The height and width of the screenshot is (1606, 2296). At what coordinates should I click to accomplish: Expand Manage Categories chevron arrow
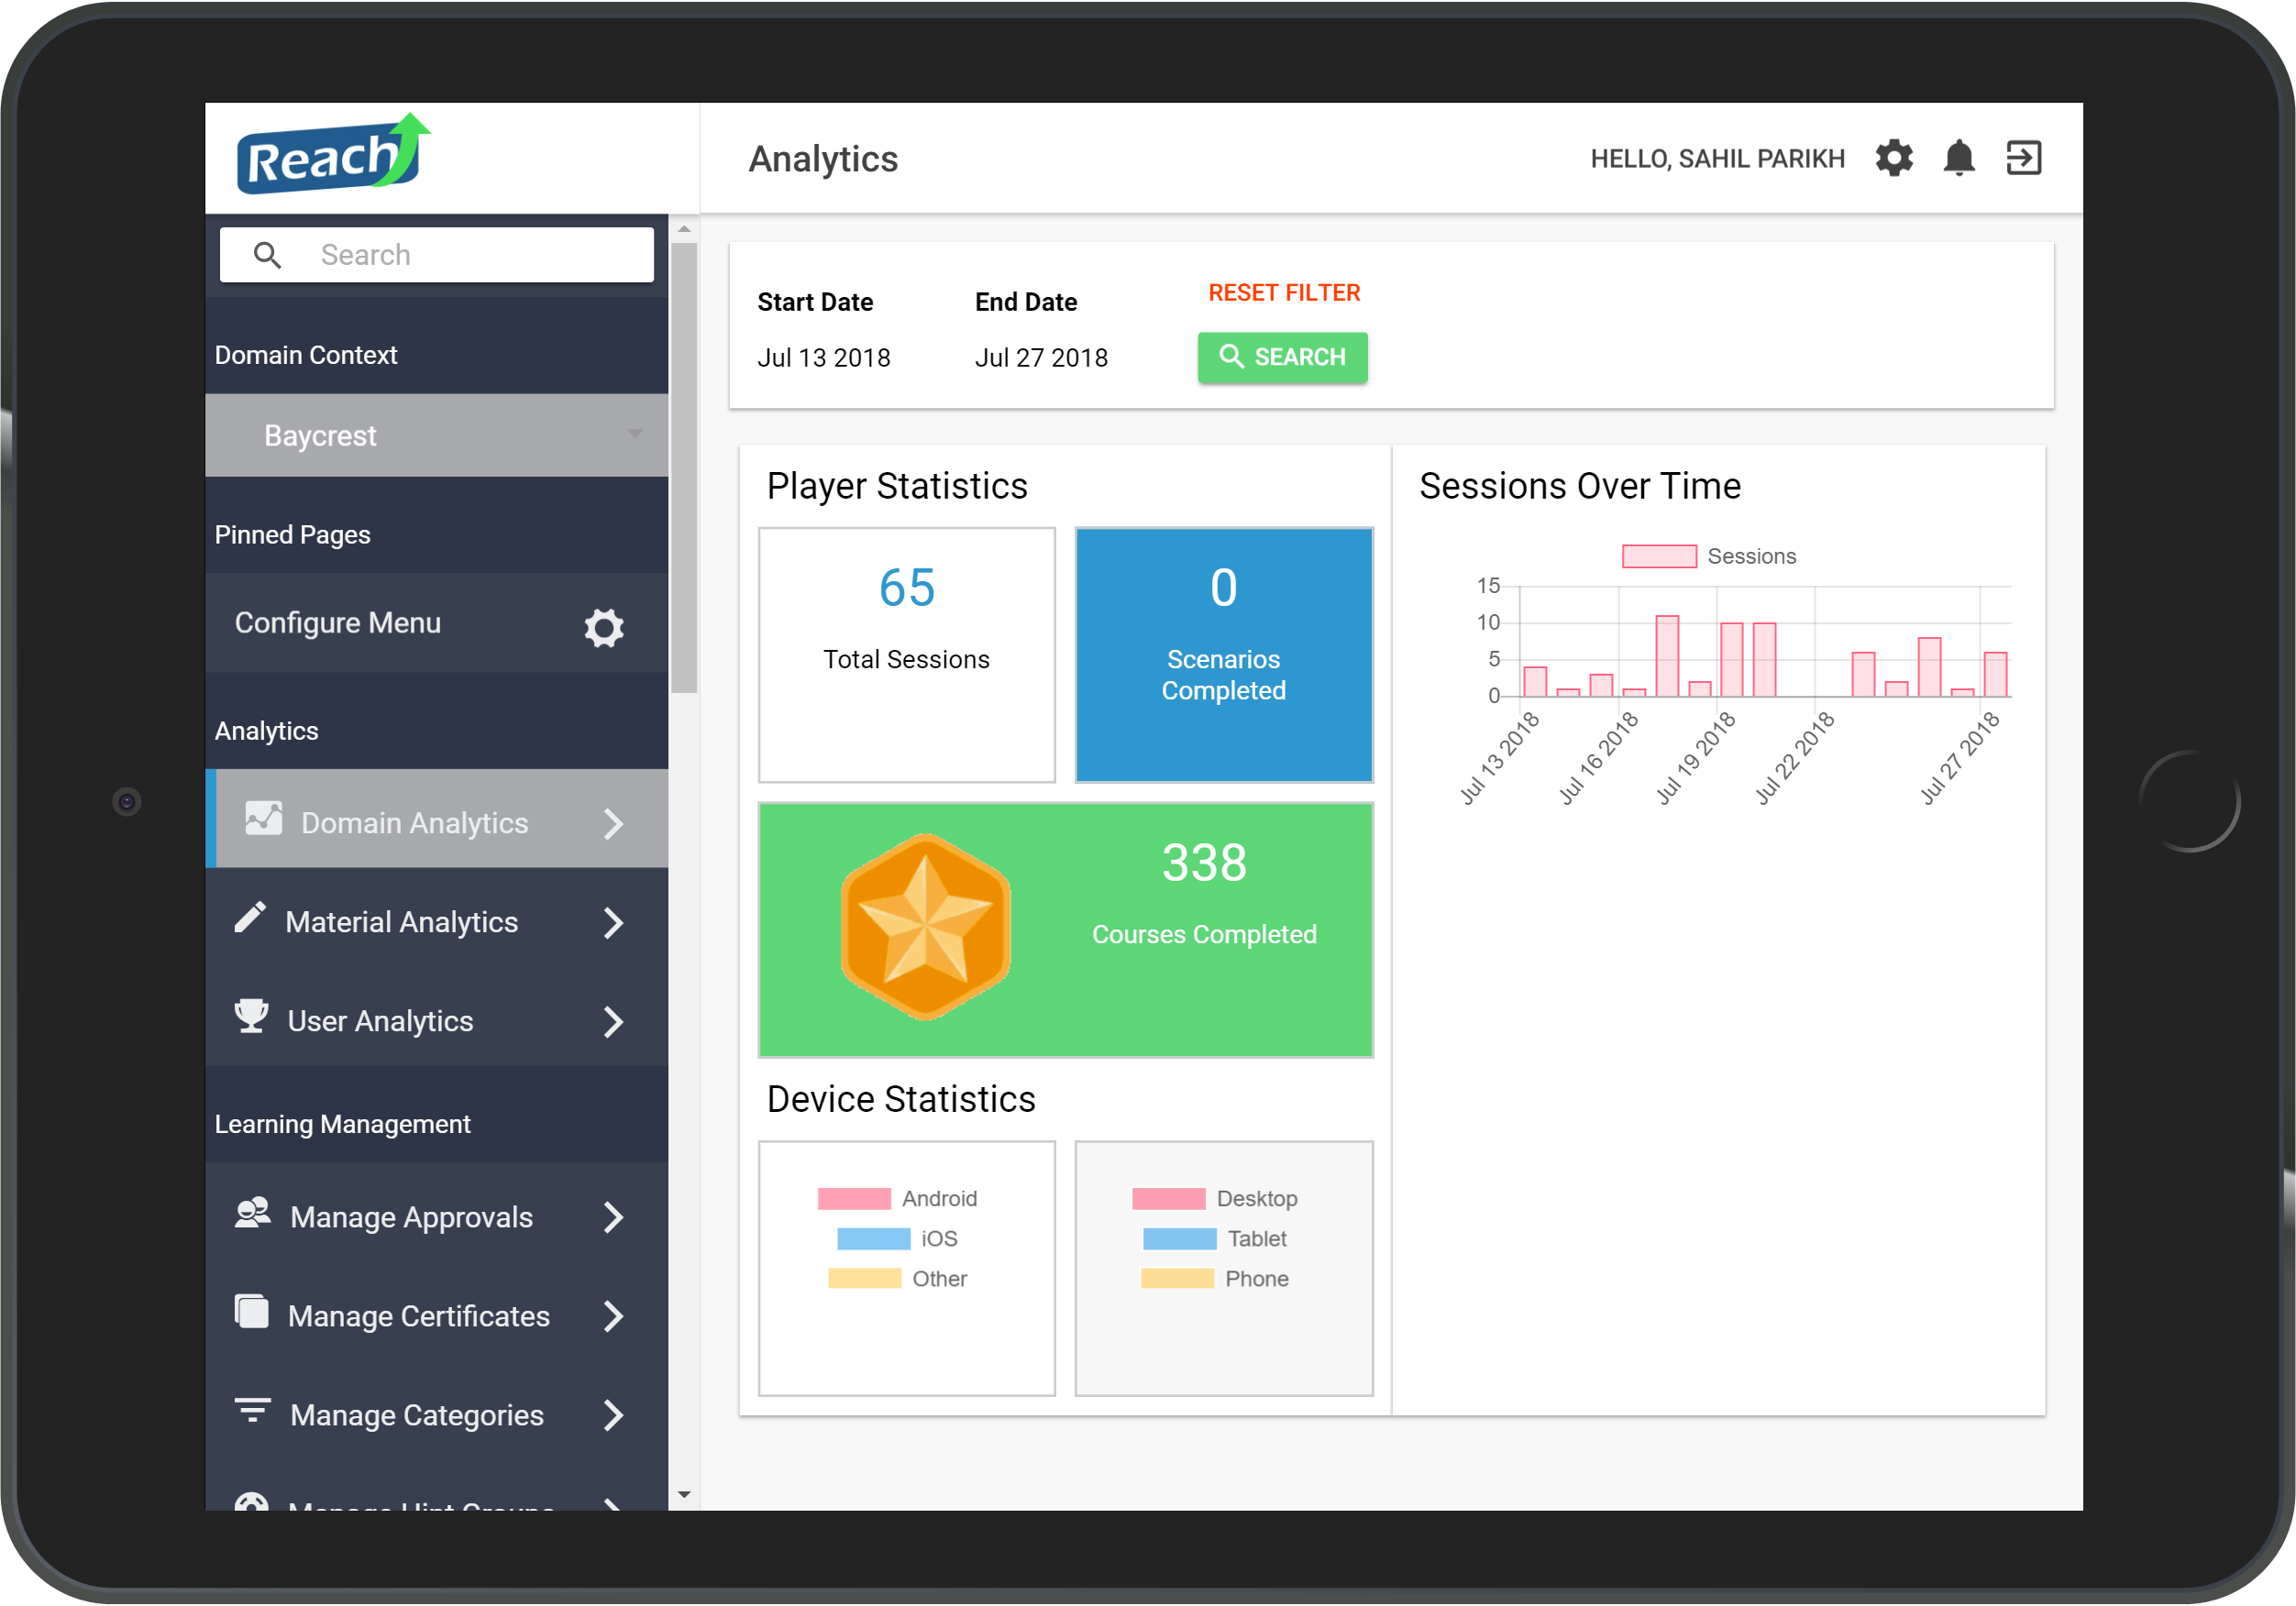[613, 1416]
